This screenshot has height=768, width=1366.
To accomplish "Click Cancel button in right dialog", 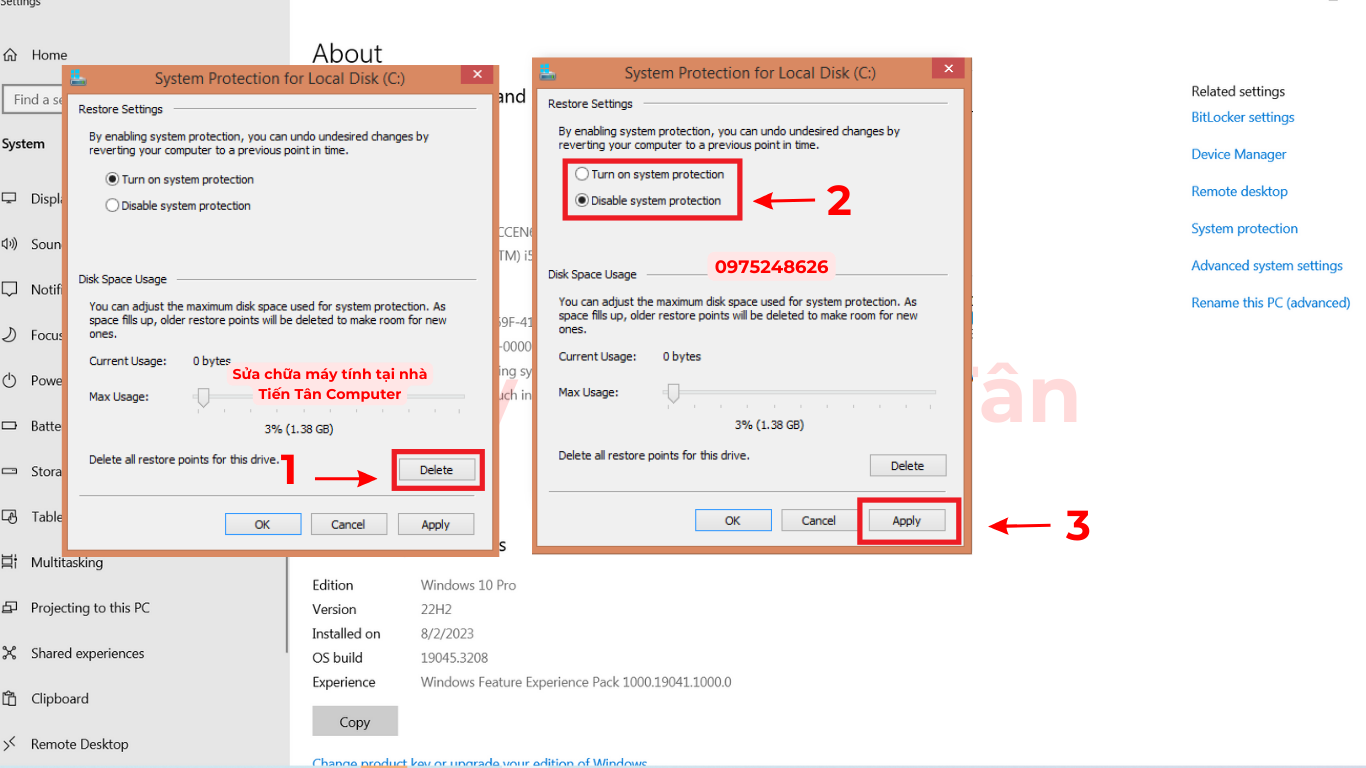I will pos(819,520).
